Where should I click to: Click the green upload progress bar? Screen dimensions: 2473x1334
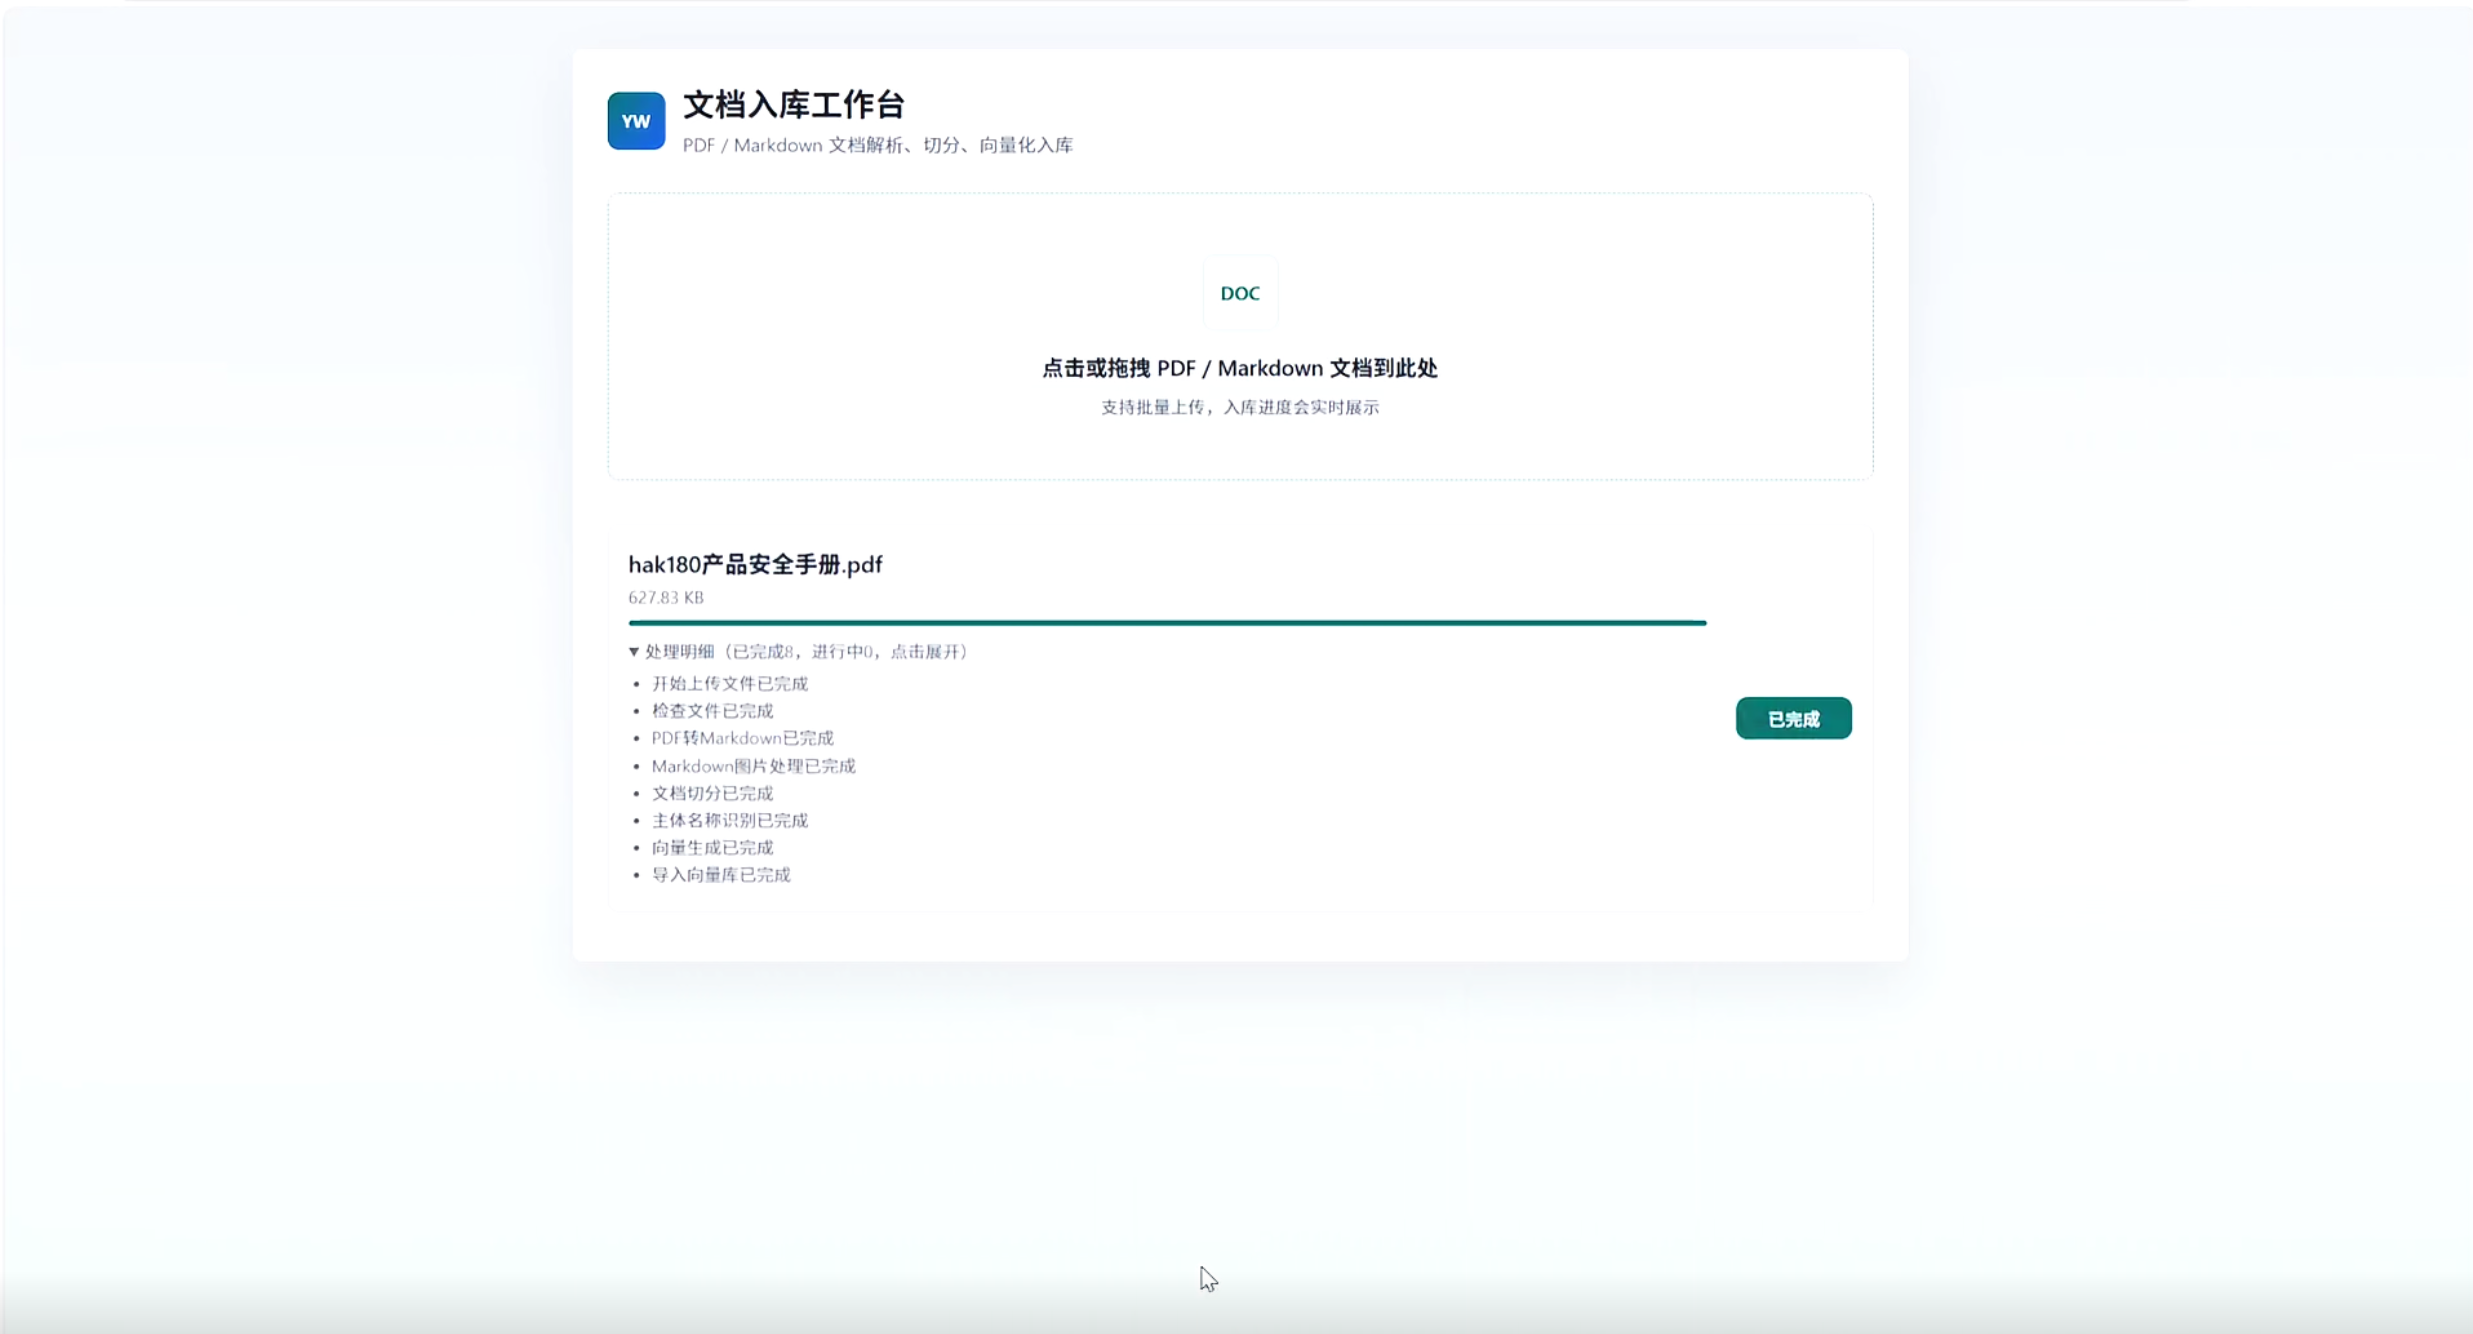[x=1167, y=623]
